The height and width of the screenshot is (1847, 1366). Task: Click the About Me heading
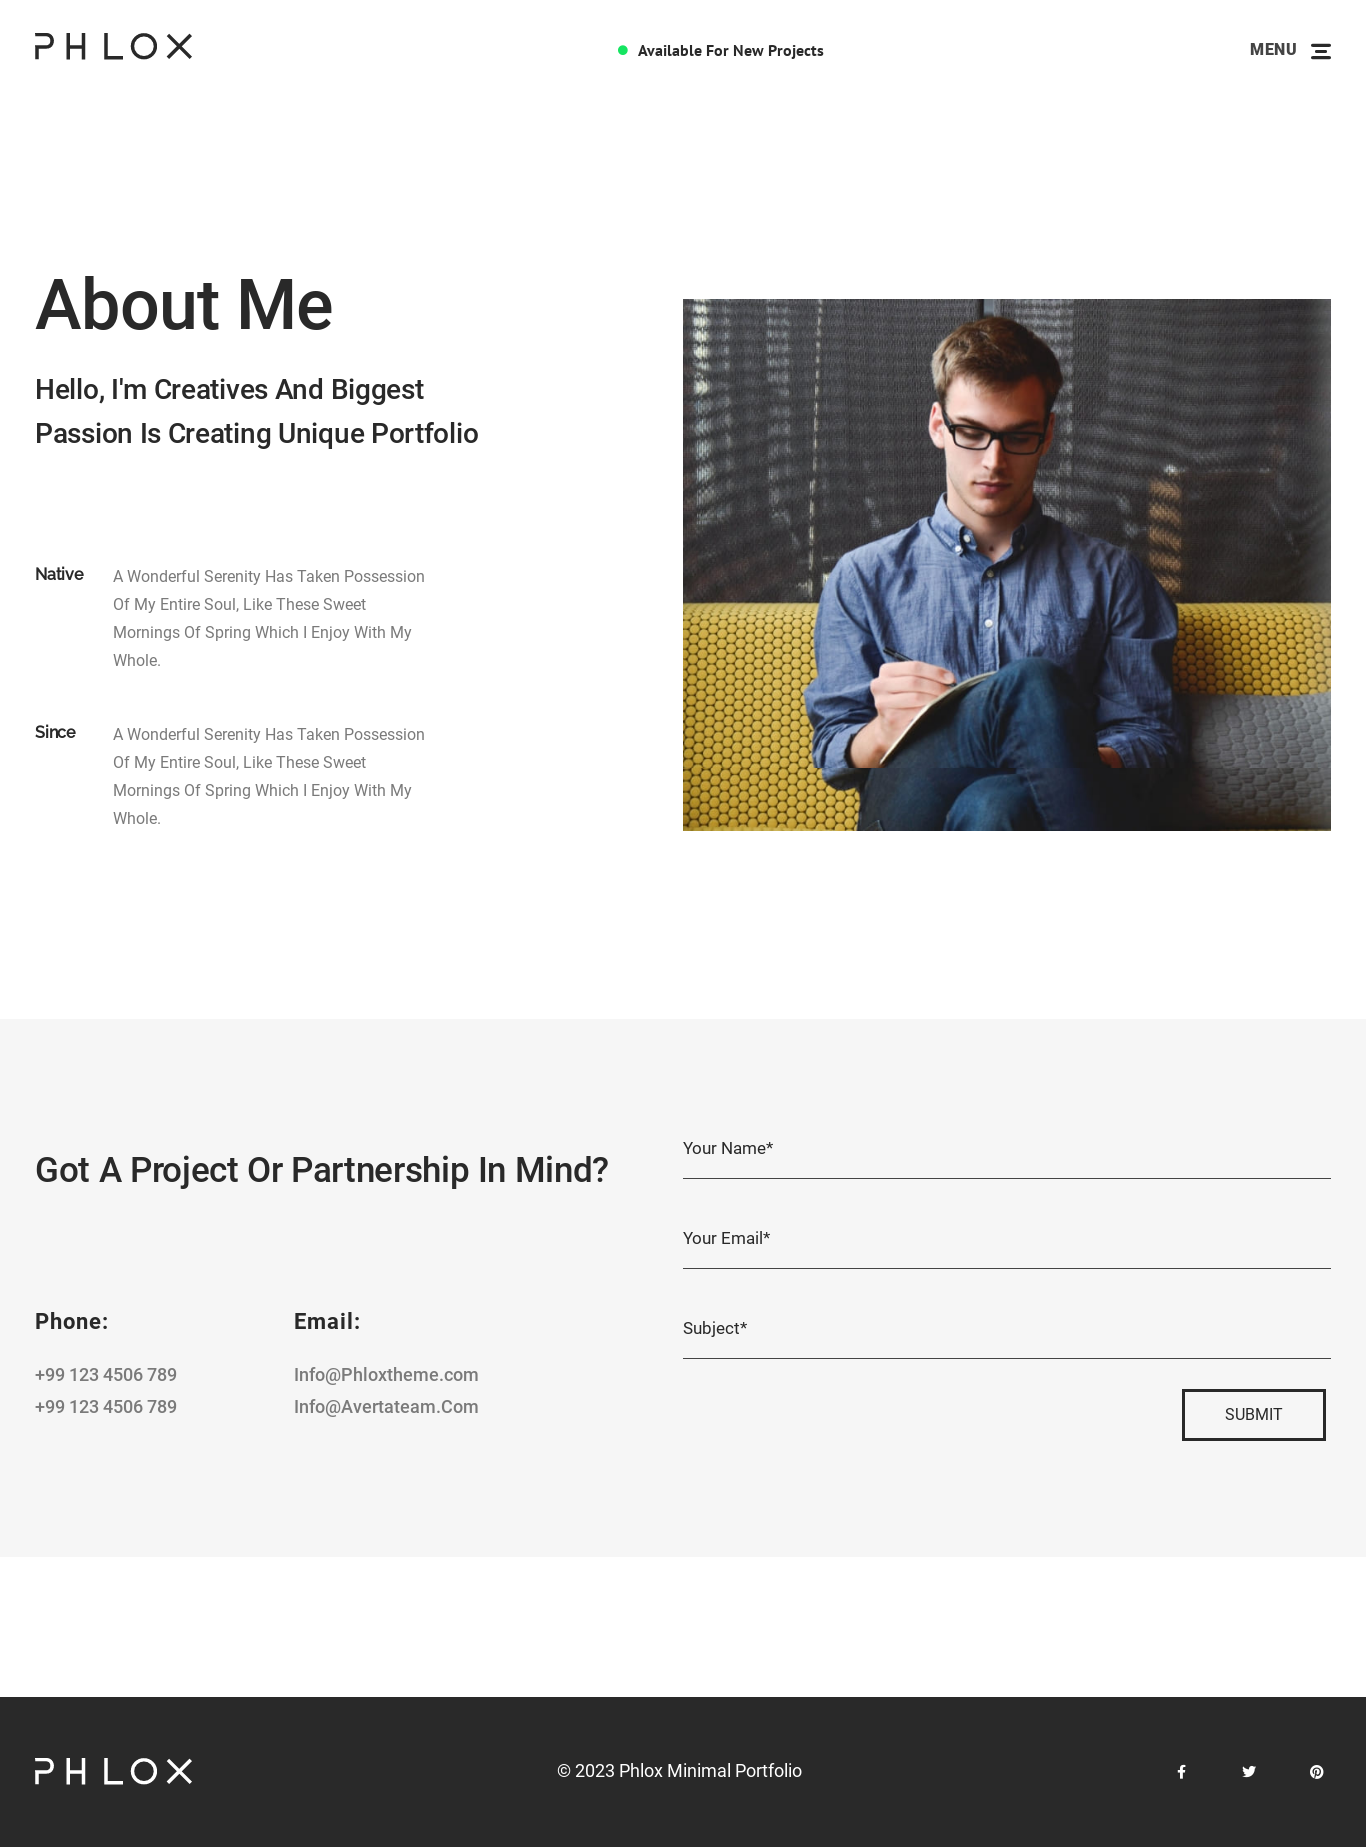184,305
